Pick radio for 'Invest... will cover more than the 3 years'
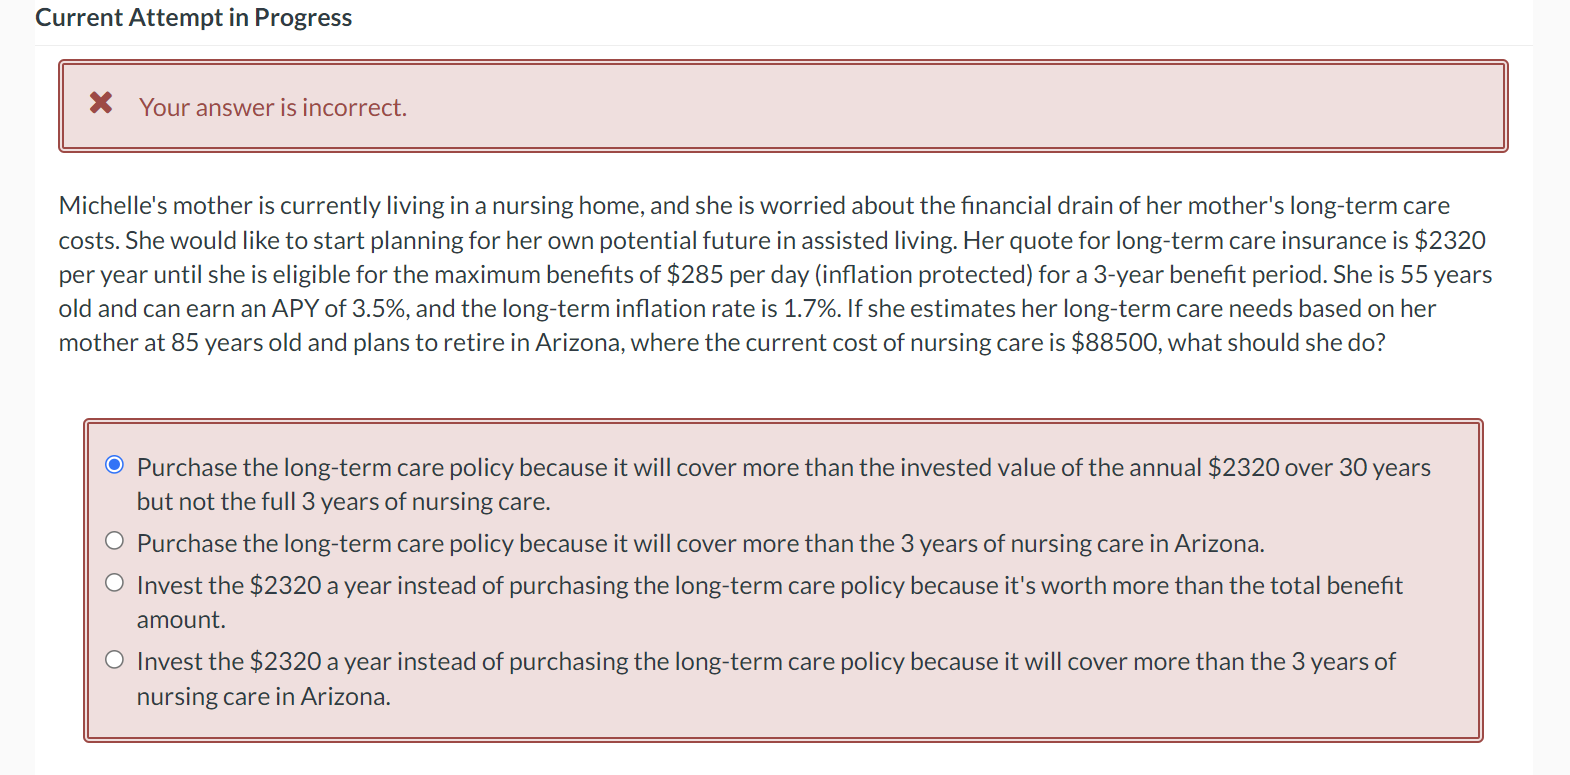1570x775 pixels. tap(115, 659)
